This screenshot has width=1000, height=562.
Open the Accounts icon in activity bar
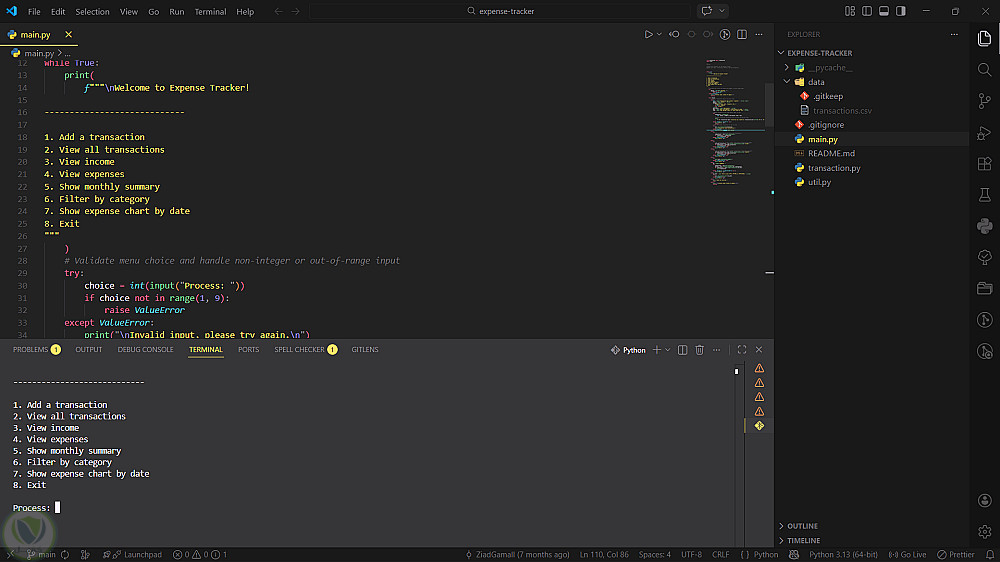tap(984, 500)
